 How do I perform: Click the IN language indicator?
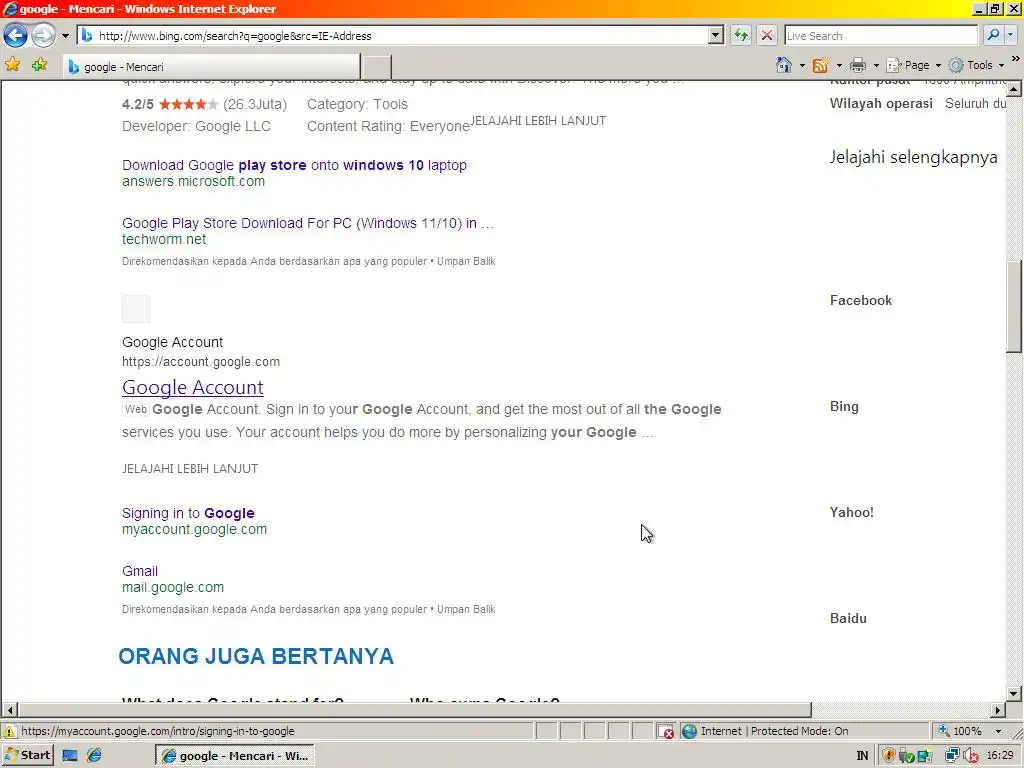click(862, 756)
